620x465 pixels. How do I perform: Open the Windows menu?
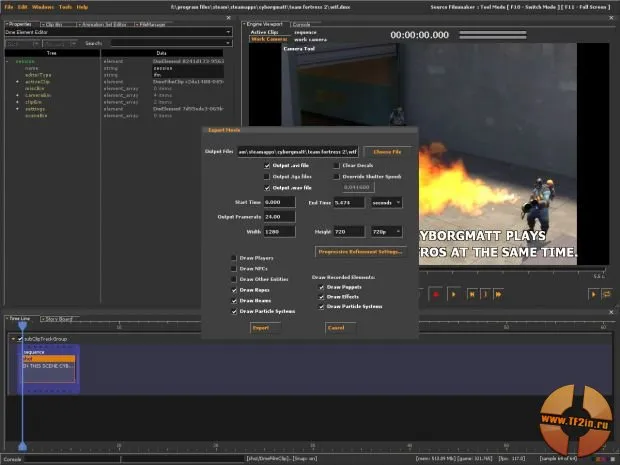[43, 7]
